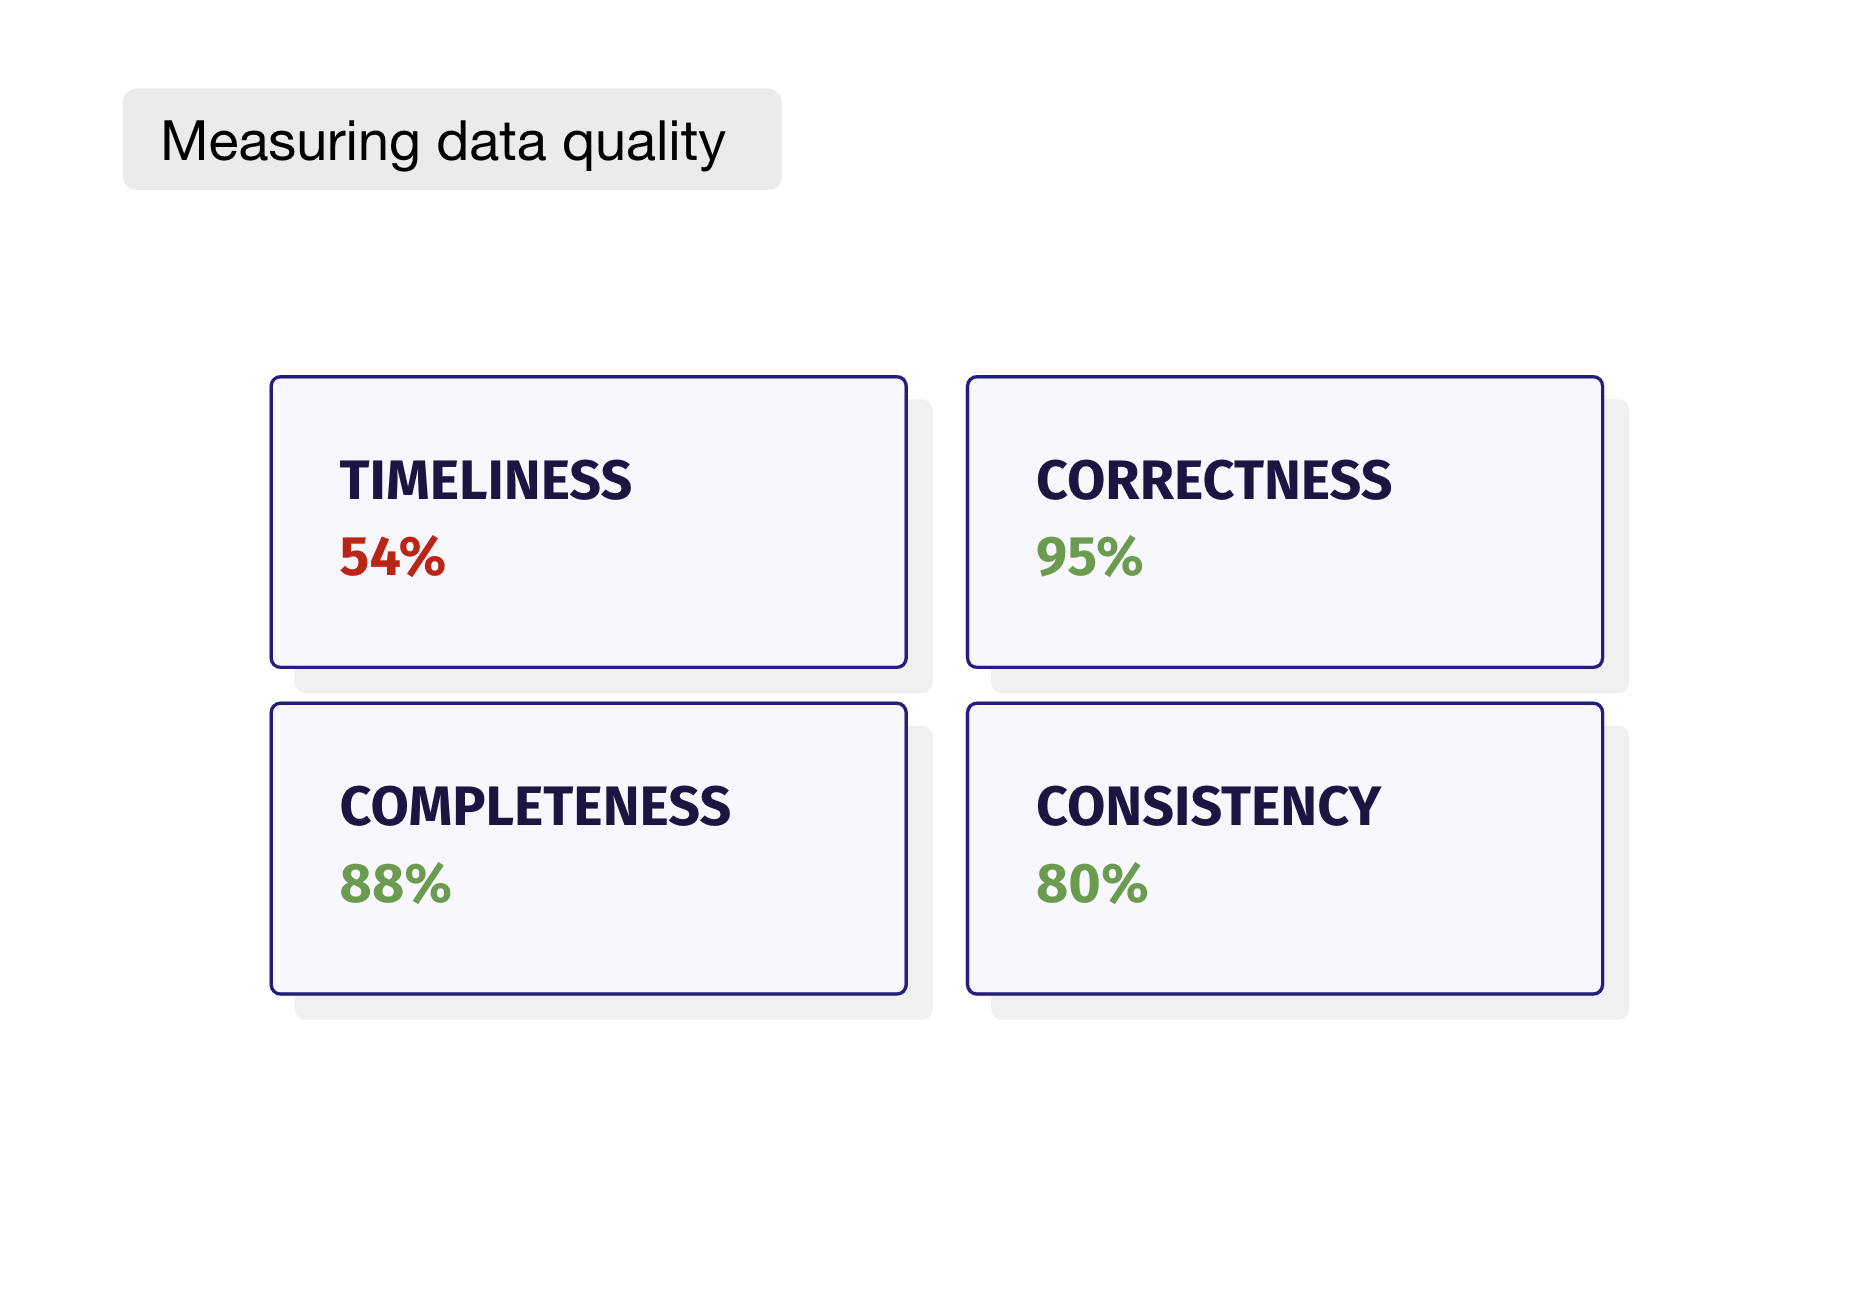Click the shadow beside the Correctness card

click(x=1616, y=545)
